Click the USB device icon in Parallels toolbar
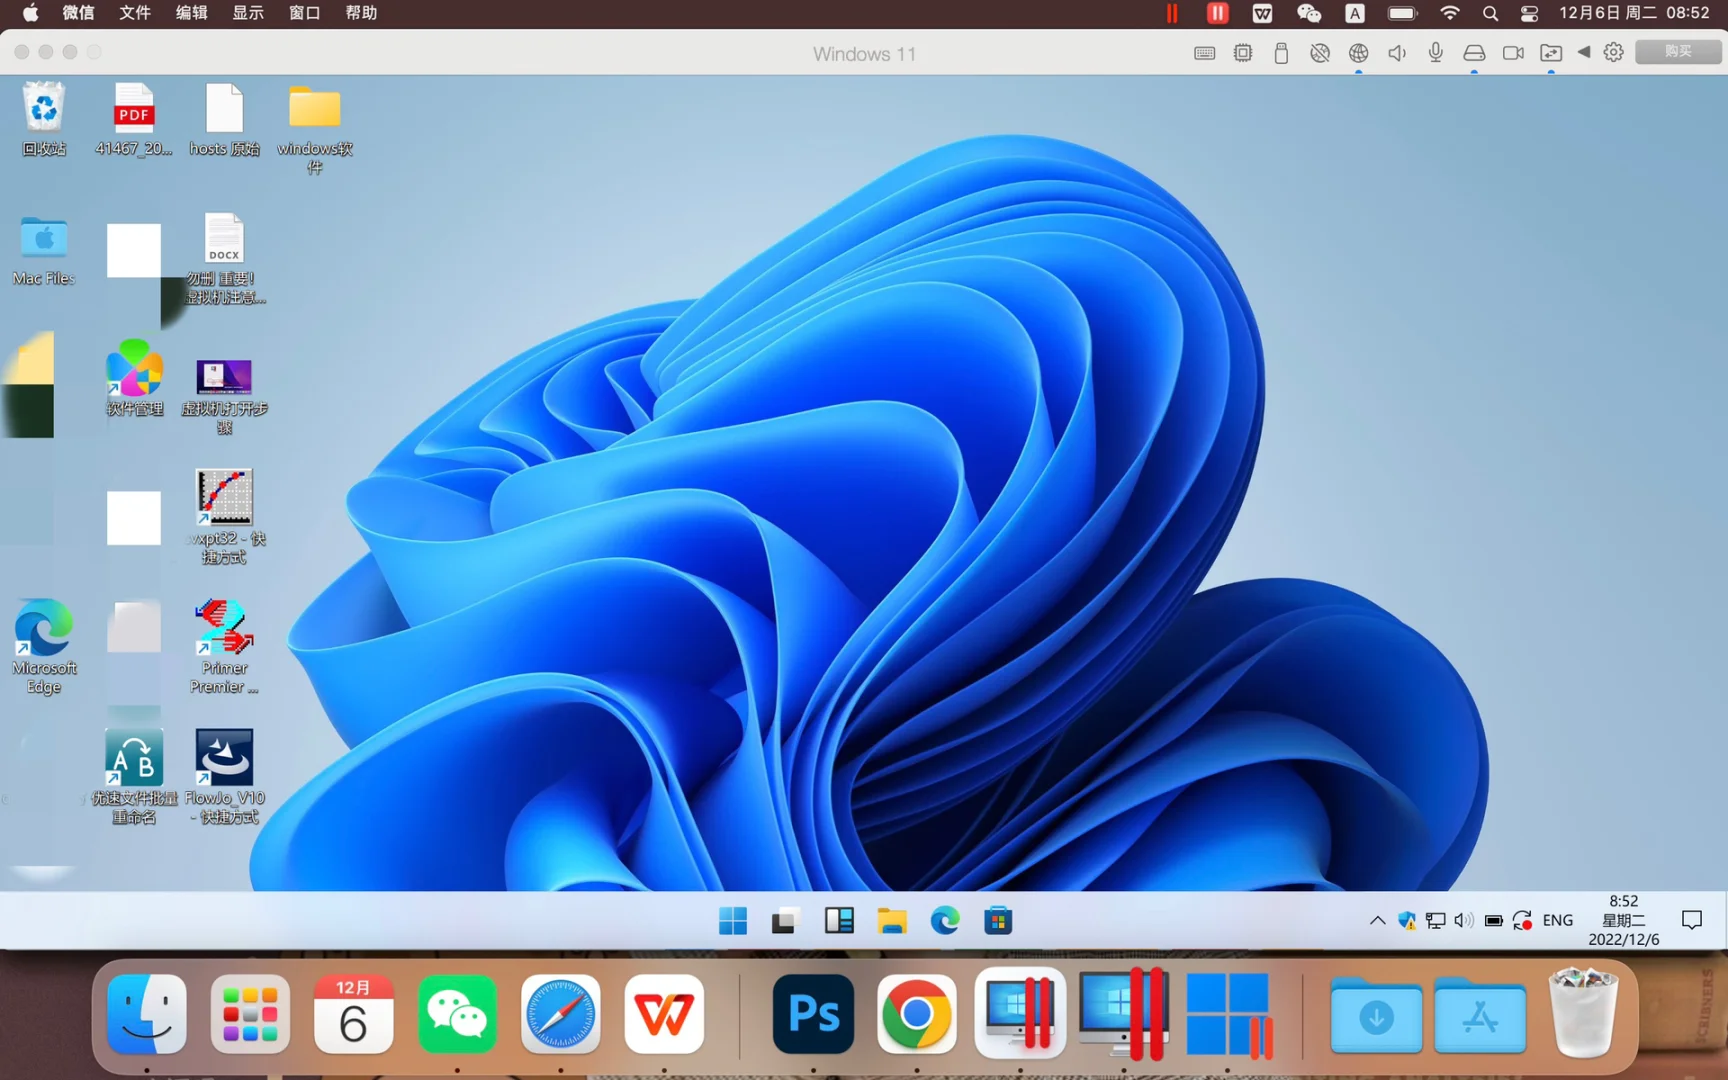 (x=1281, y=53)
